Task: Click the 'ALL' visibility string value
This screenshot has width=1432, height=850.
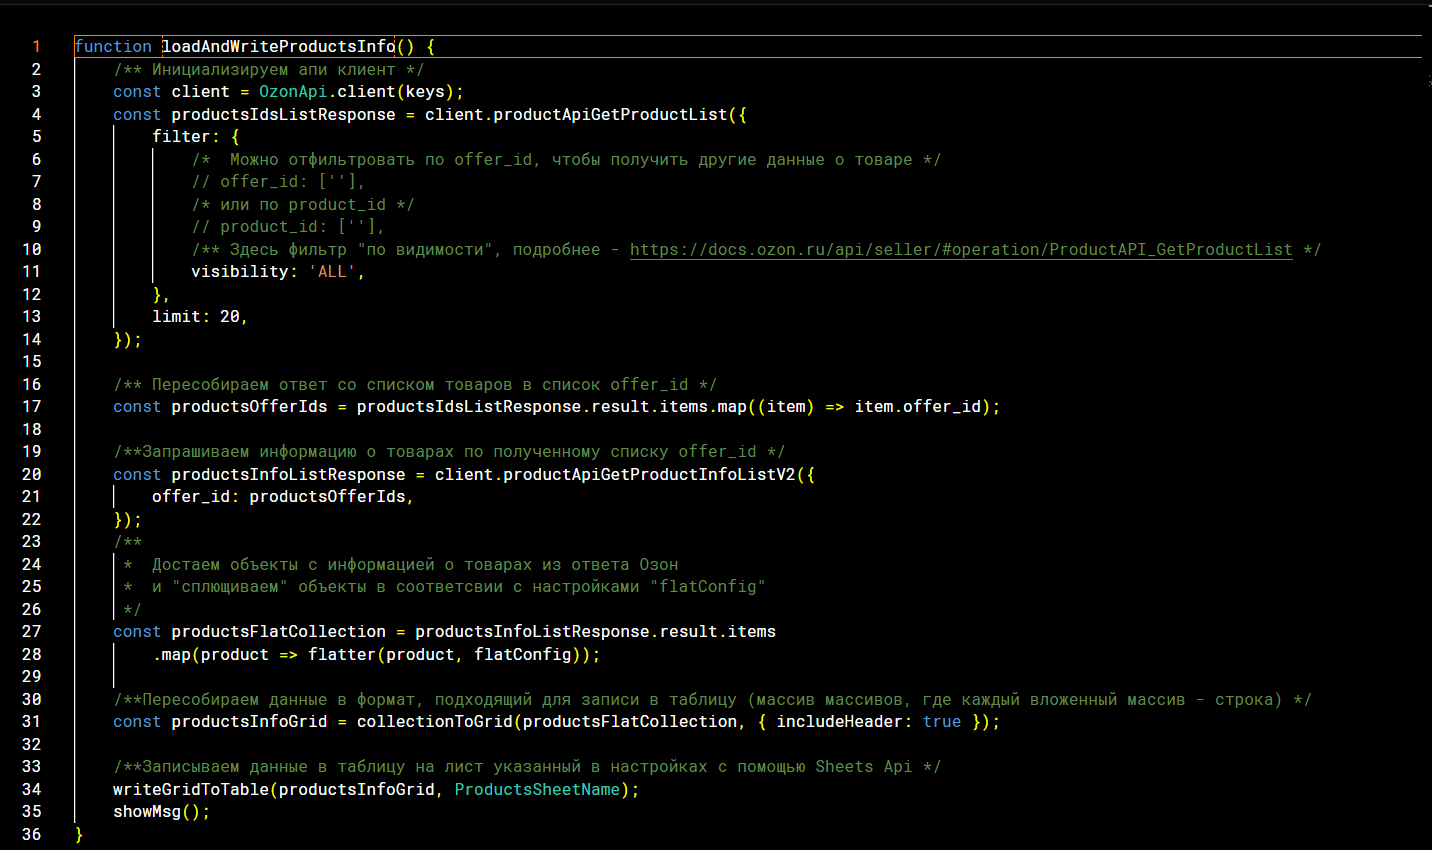Action: pos(332,272)
